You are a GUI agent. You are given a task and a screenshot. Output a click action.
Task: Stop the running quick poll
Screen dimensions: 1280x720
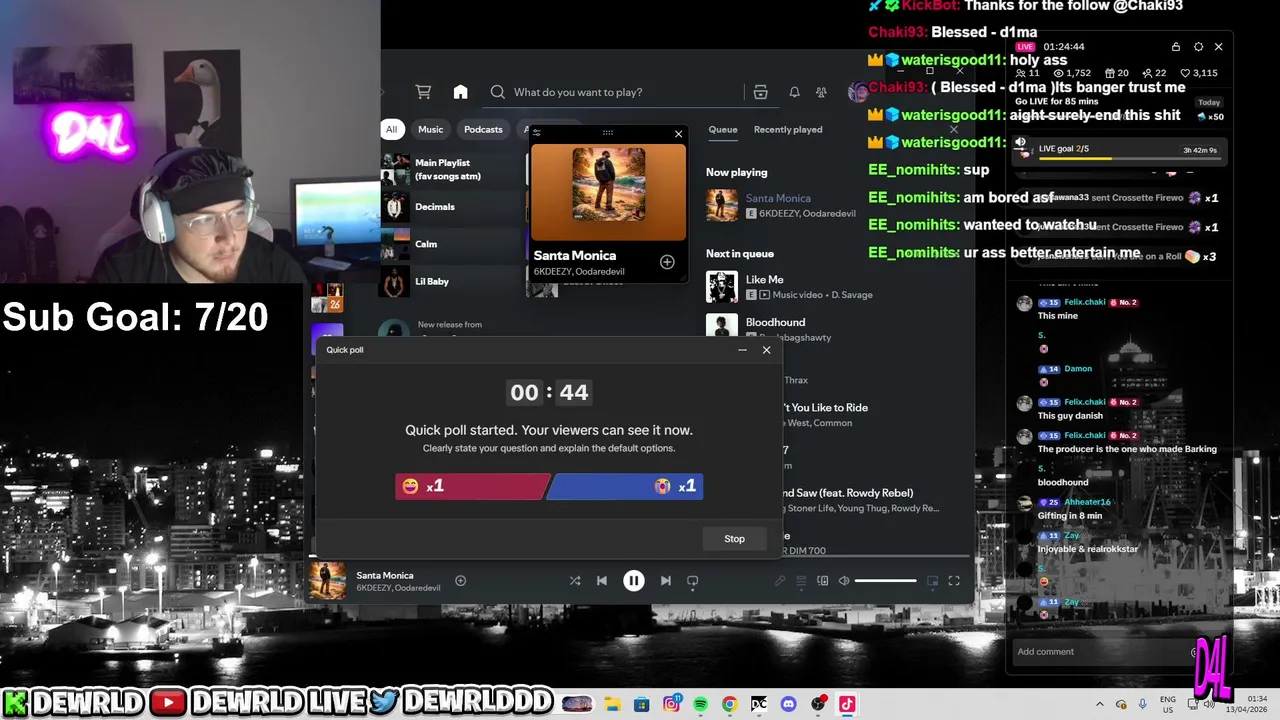click(734, 538)
